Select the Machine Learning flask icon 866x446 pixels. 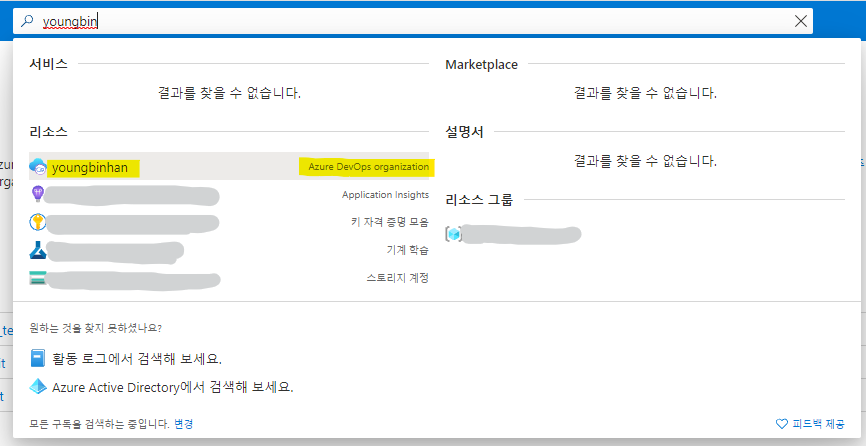pyautogui.click(x=38, y=250)
